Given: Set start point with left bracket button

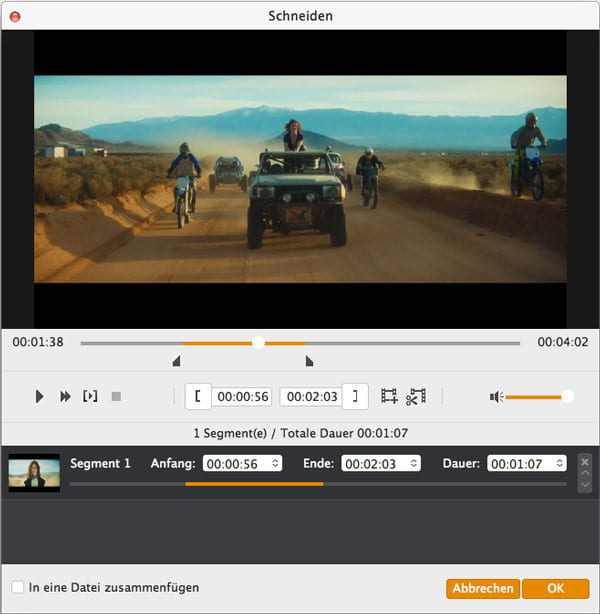Looking at the screenshot, I should click(x=198, y=397).
